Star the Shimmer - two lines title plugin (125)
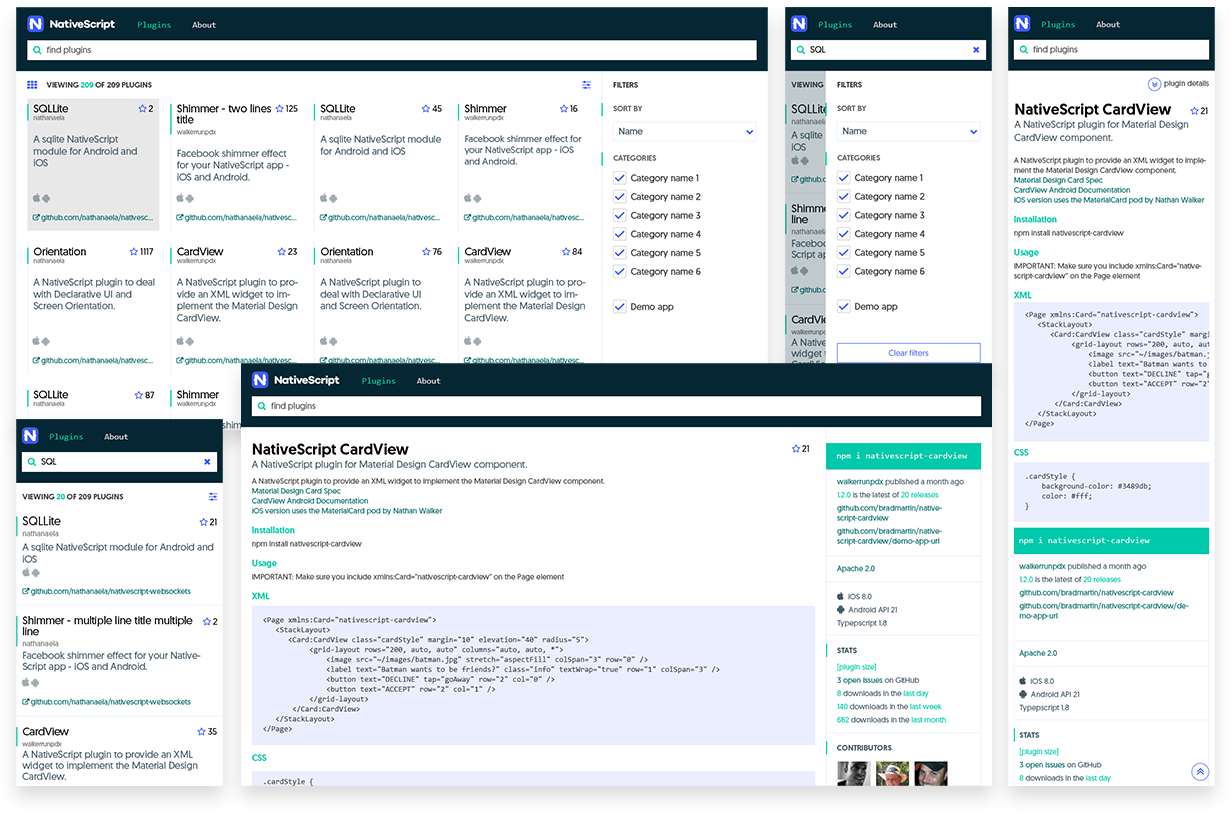Screen dimensions: 1231x813 (x=280, y=109)
